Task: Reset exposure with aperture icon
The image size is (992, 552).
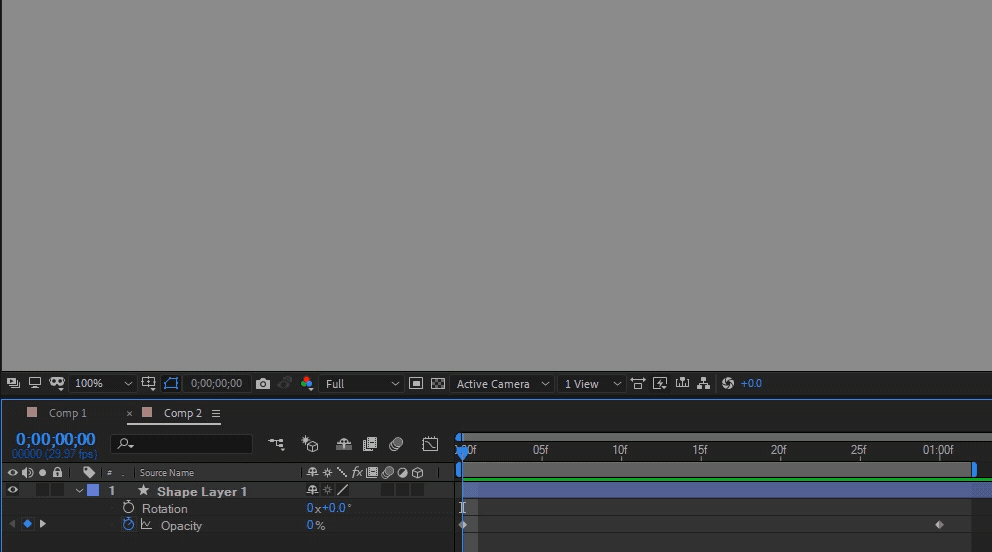Action: (728, 383)
